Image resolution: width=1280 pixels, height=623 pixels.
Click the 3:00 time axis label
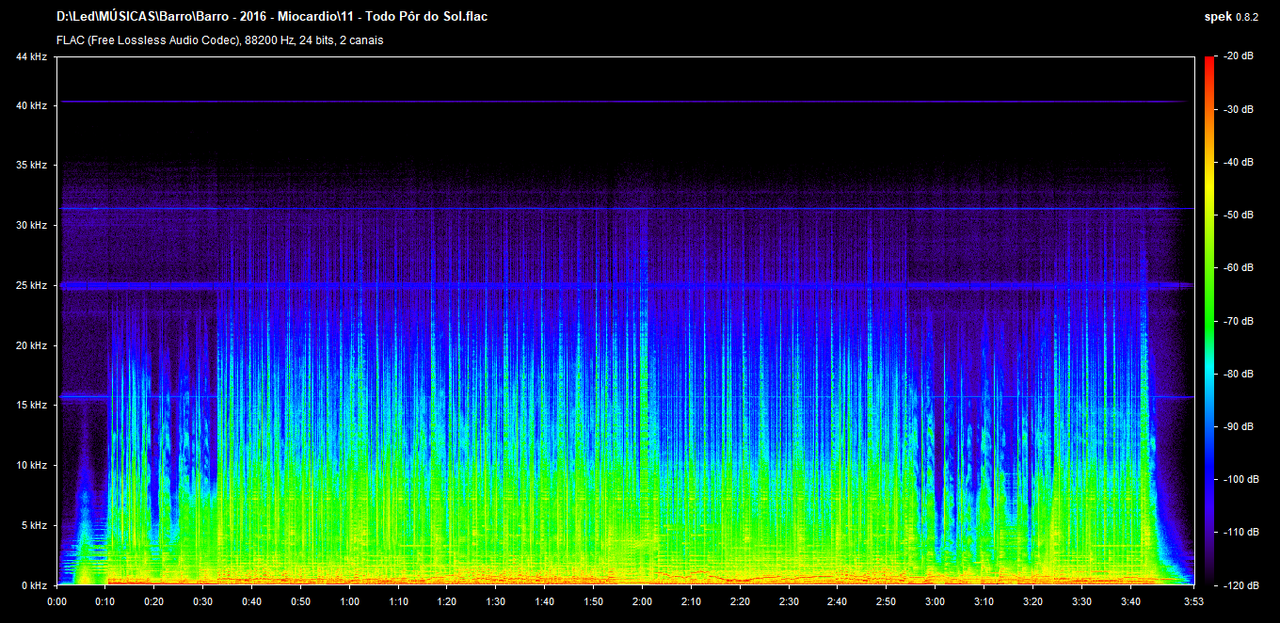tap(935, 602)
